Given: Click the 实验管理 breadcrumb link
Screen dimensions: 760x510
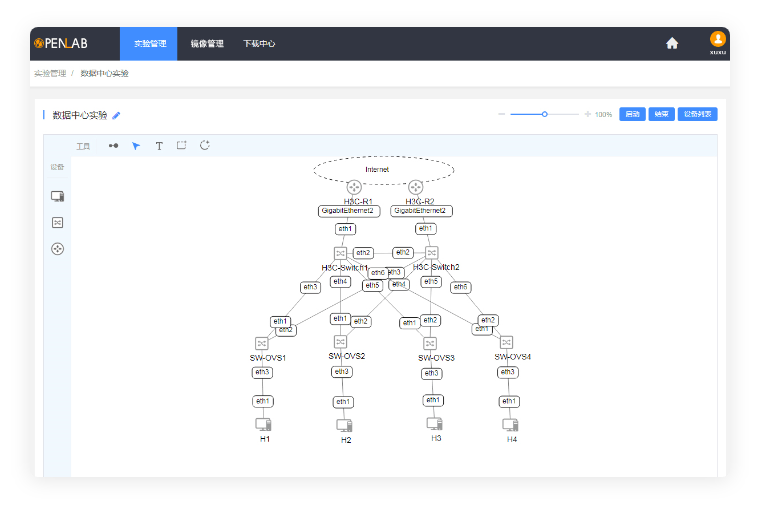Looking at the screenshot, I should click(x=50, y=73).
